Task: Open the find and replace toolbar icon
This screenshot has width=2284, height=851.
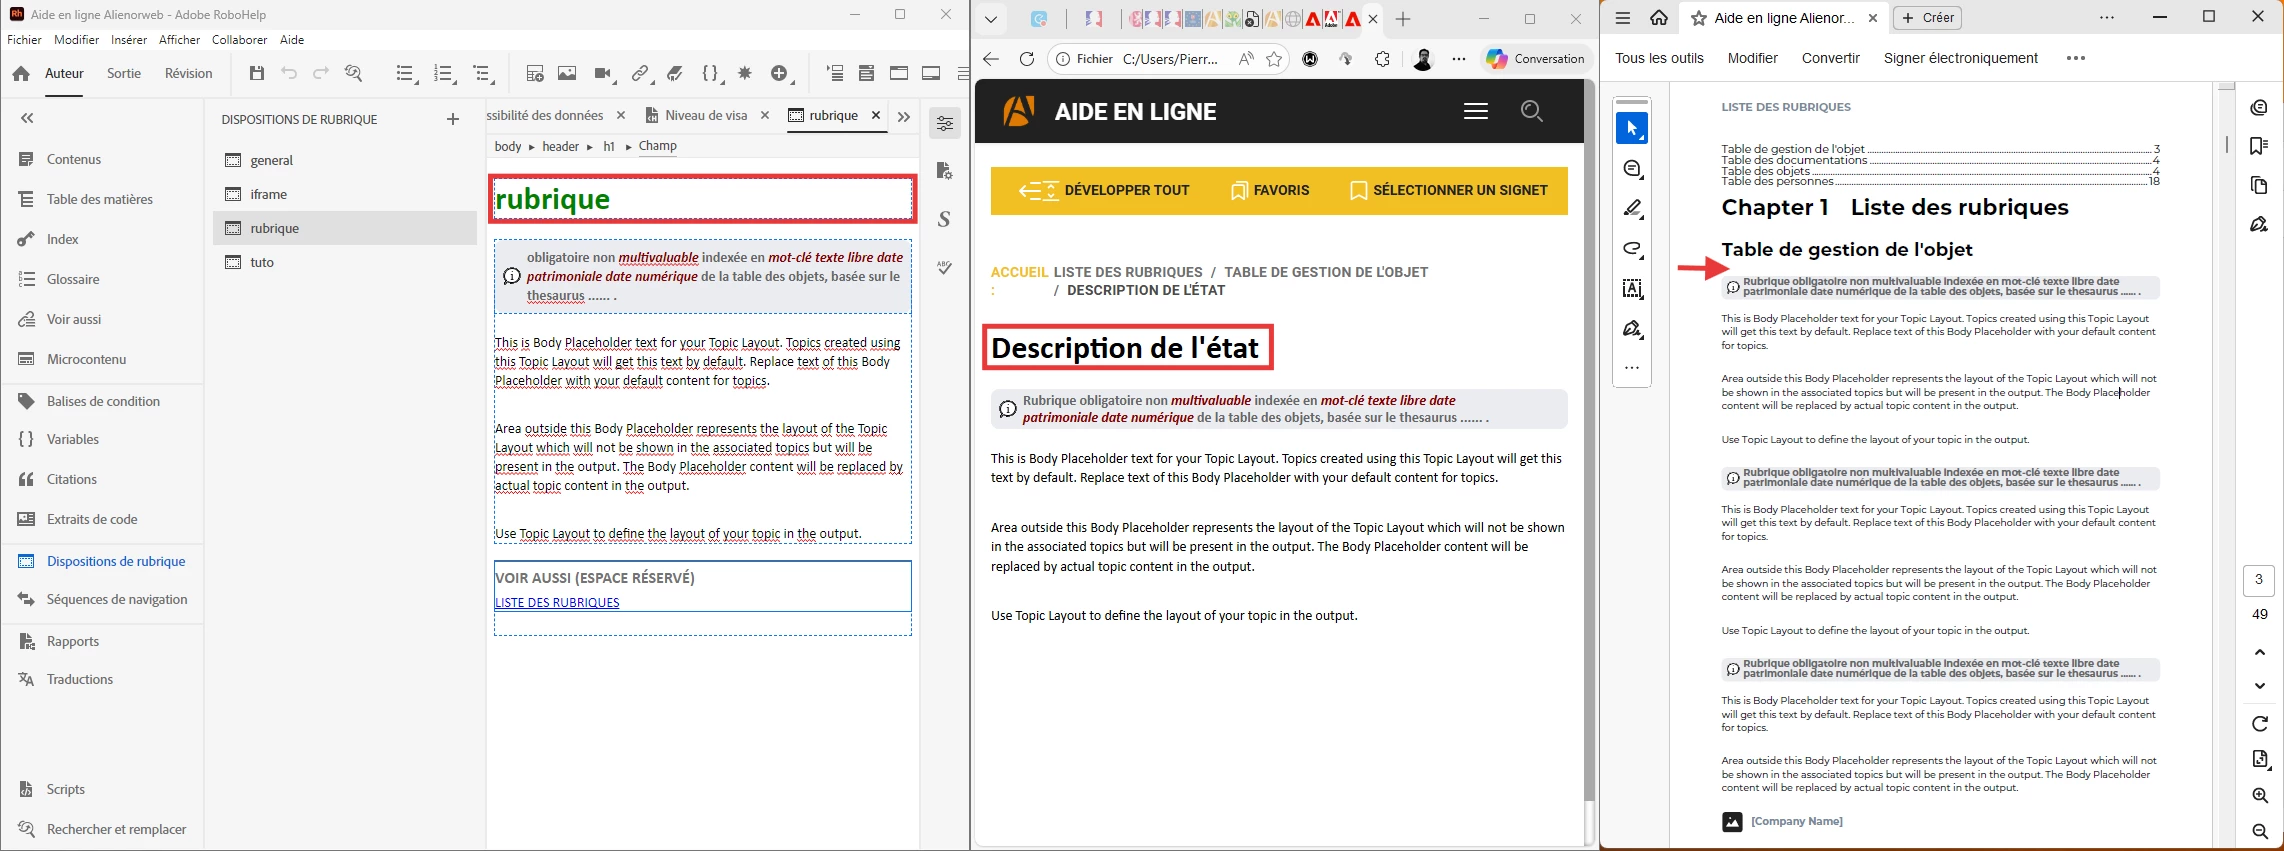Action: point(353,73)
